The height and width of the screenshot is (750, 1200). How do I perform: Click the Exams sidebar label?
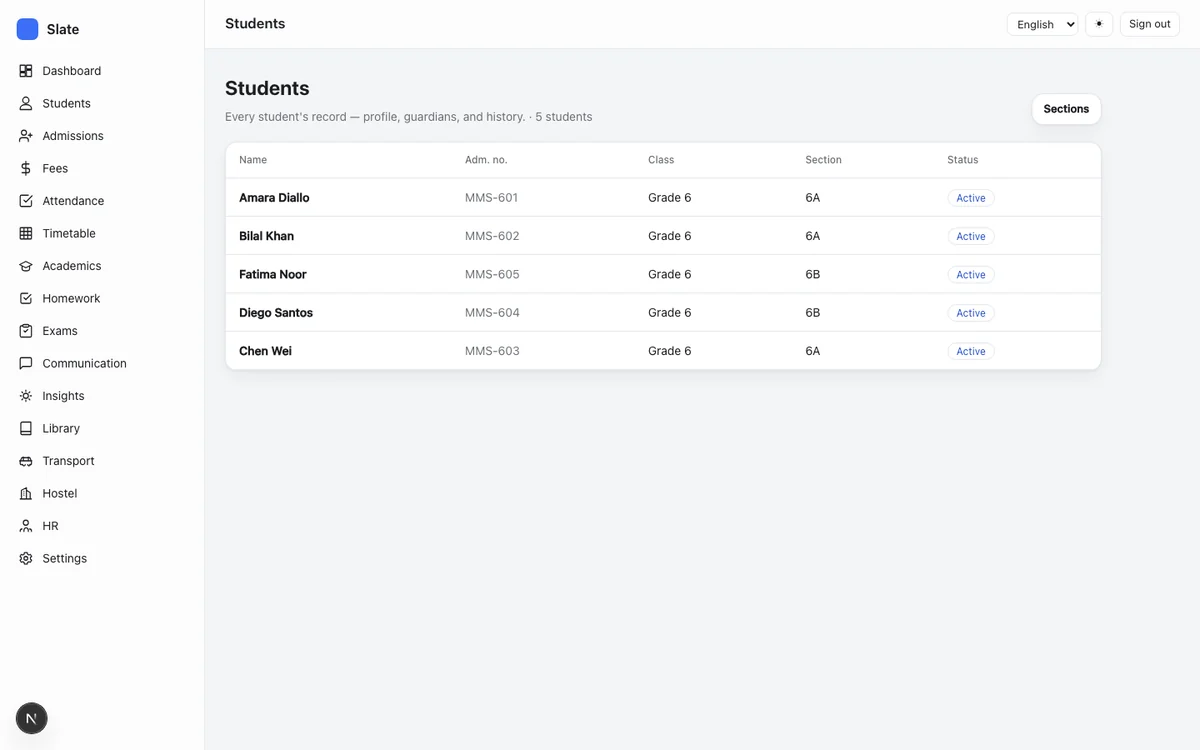pyautogui.click(x=60, y=331)
